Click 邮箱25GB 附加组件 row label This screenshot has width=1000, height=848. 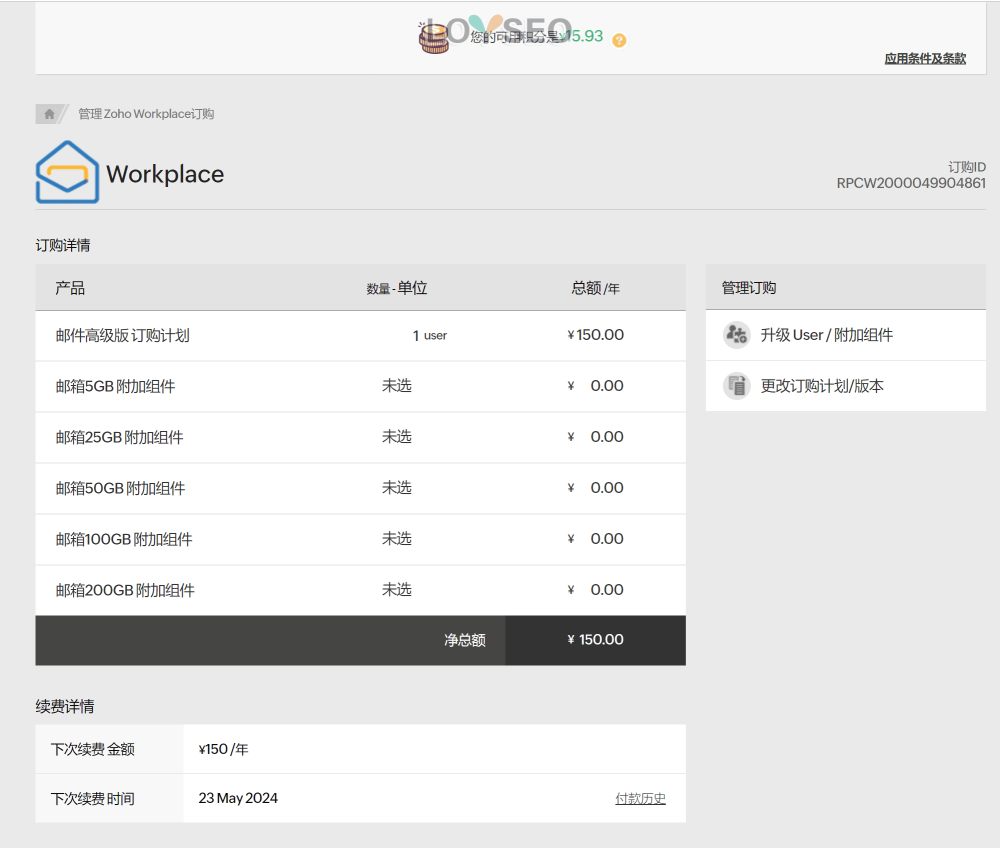coord(119,437)
